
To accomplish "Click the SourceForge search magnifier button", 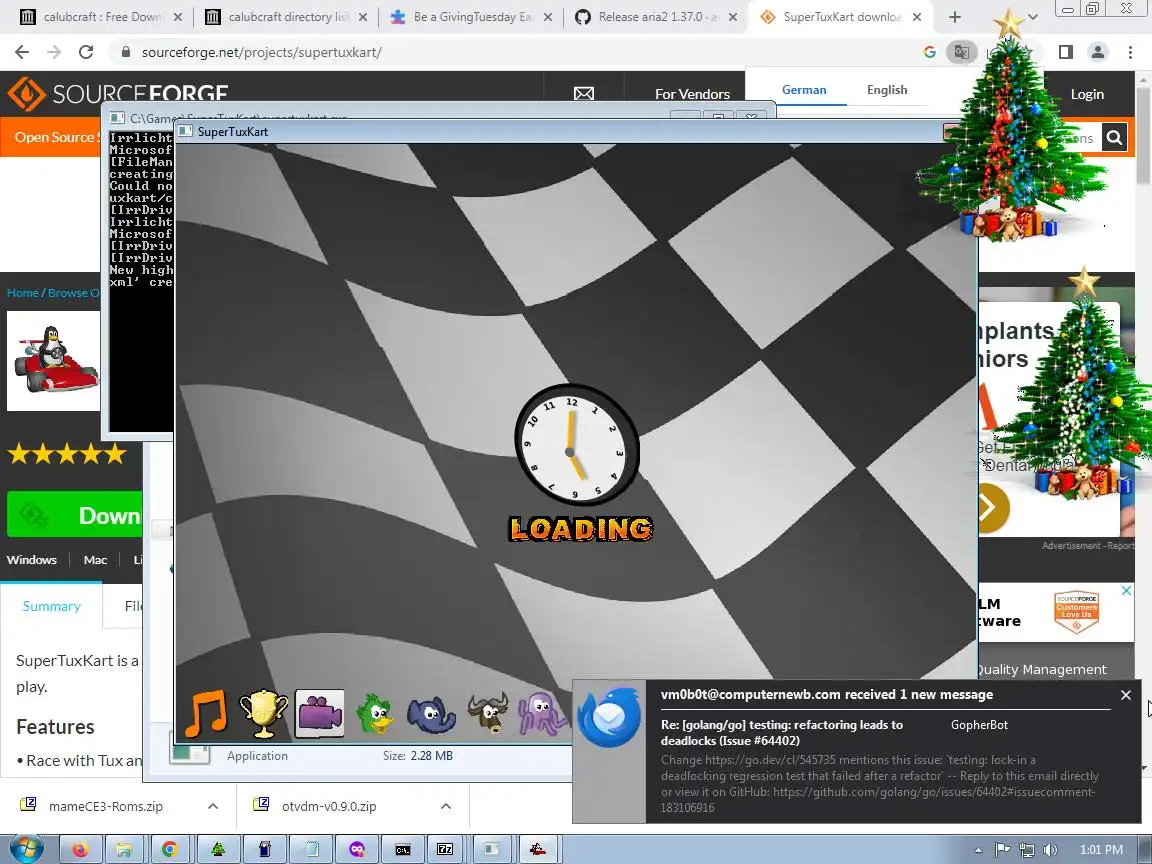I will [x=1114, y=137].
